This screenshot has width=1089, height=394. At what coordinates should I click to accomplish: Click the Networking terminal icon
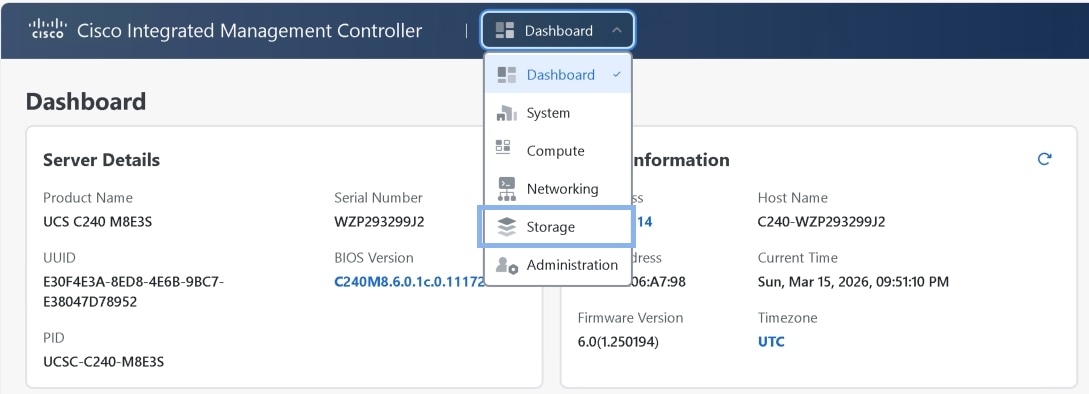pos(506,188)
